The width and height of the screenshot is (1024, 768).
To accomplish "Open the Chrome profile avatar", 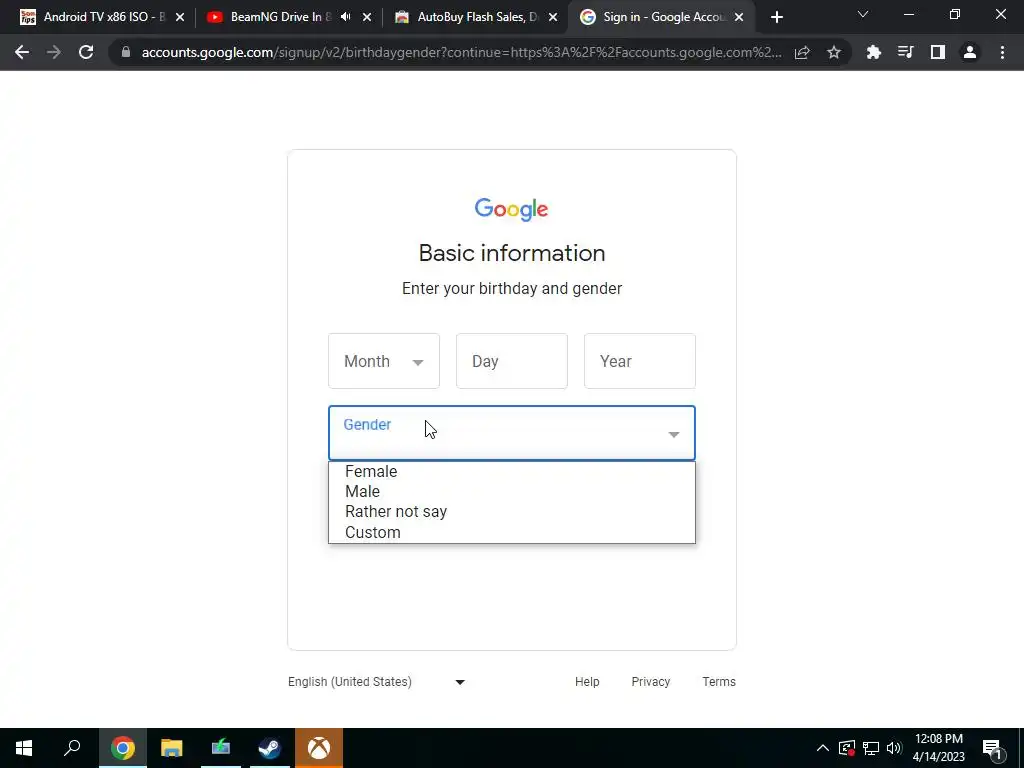I will click(970, 52).
